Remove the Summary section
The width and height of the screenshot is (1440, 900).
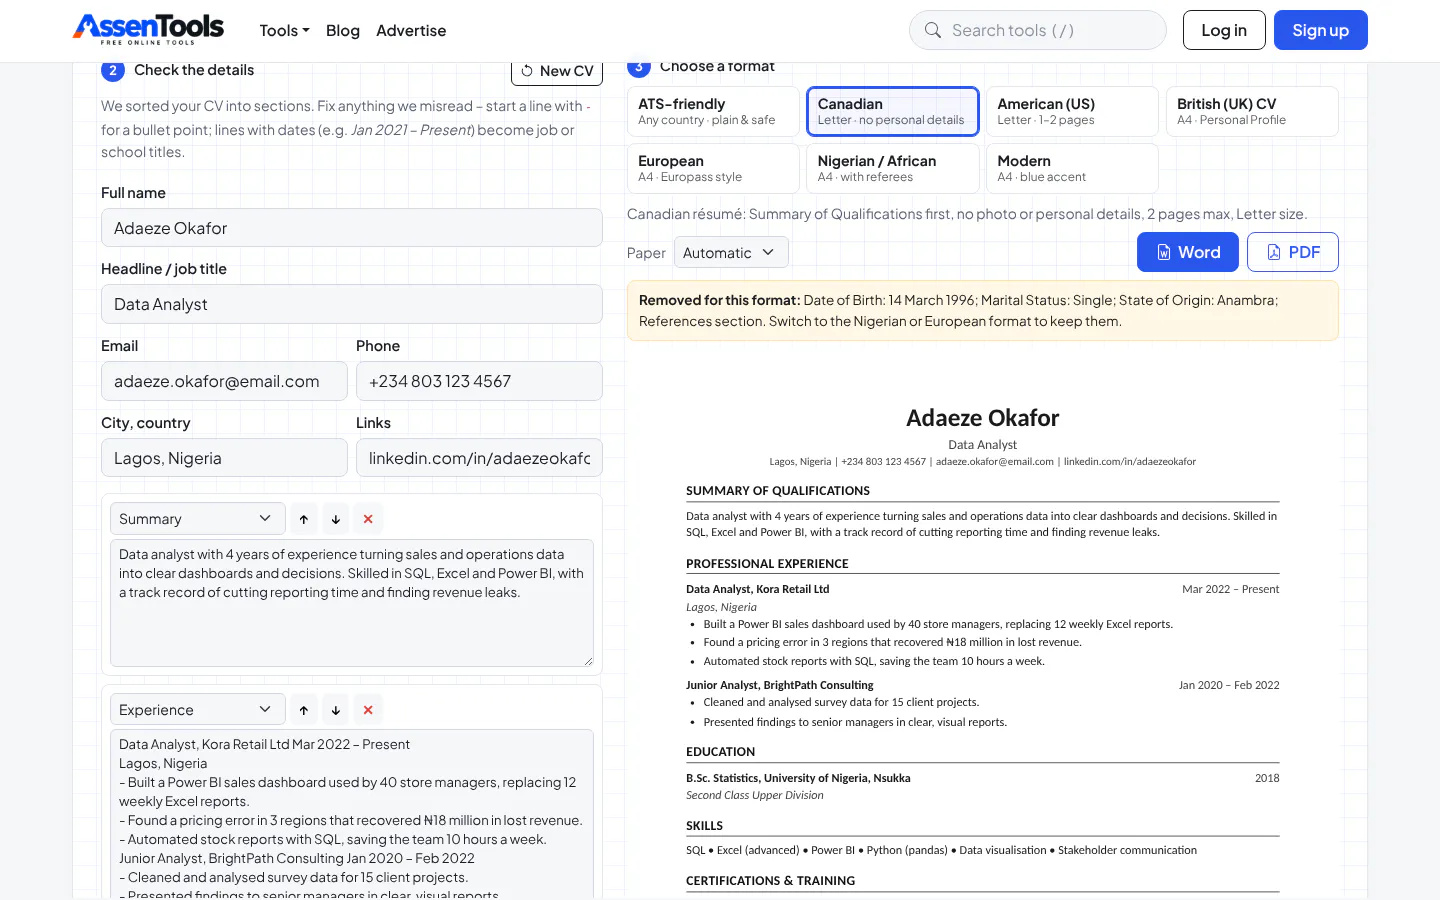[x=368, y=519]
